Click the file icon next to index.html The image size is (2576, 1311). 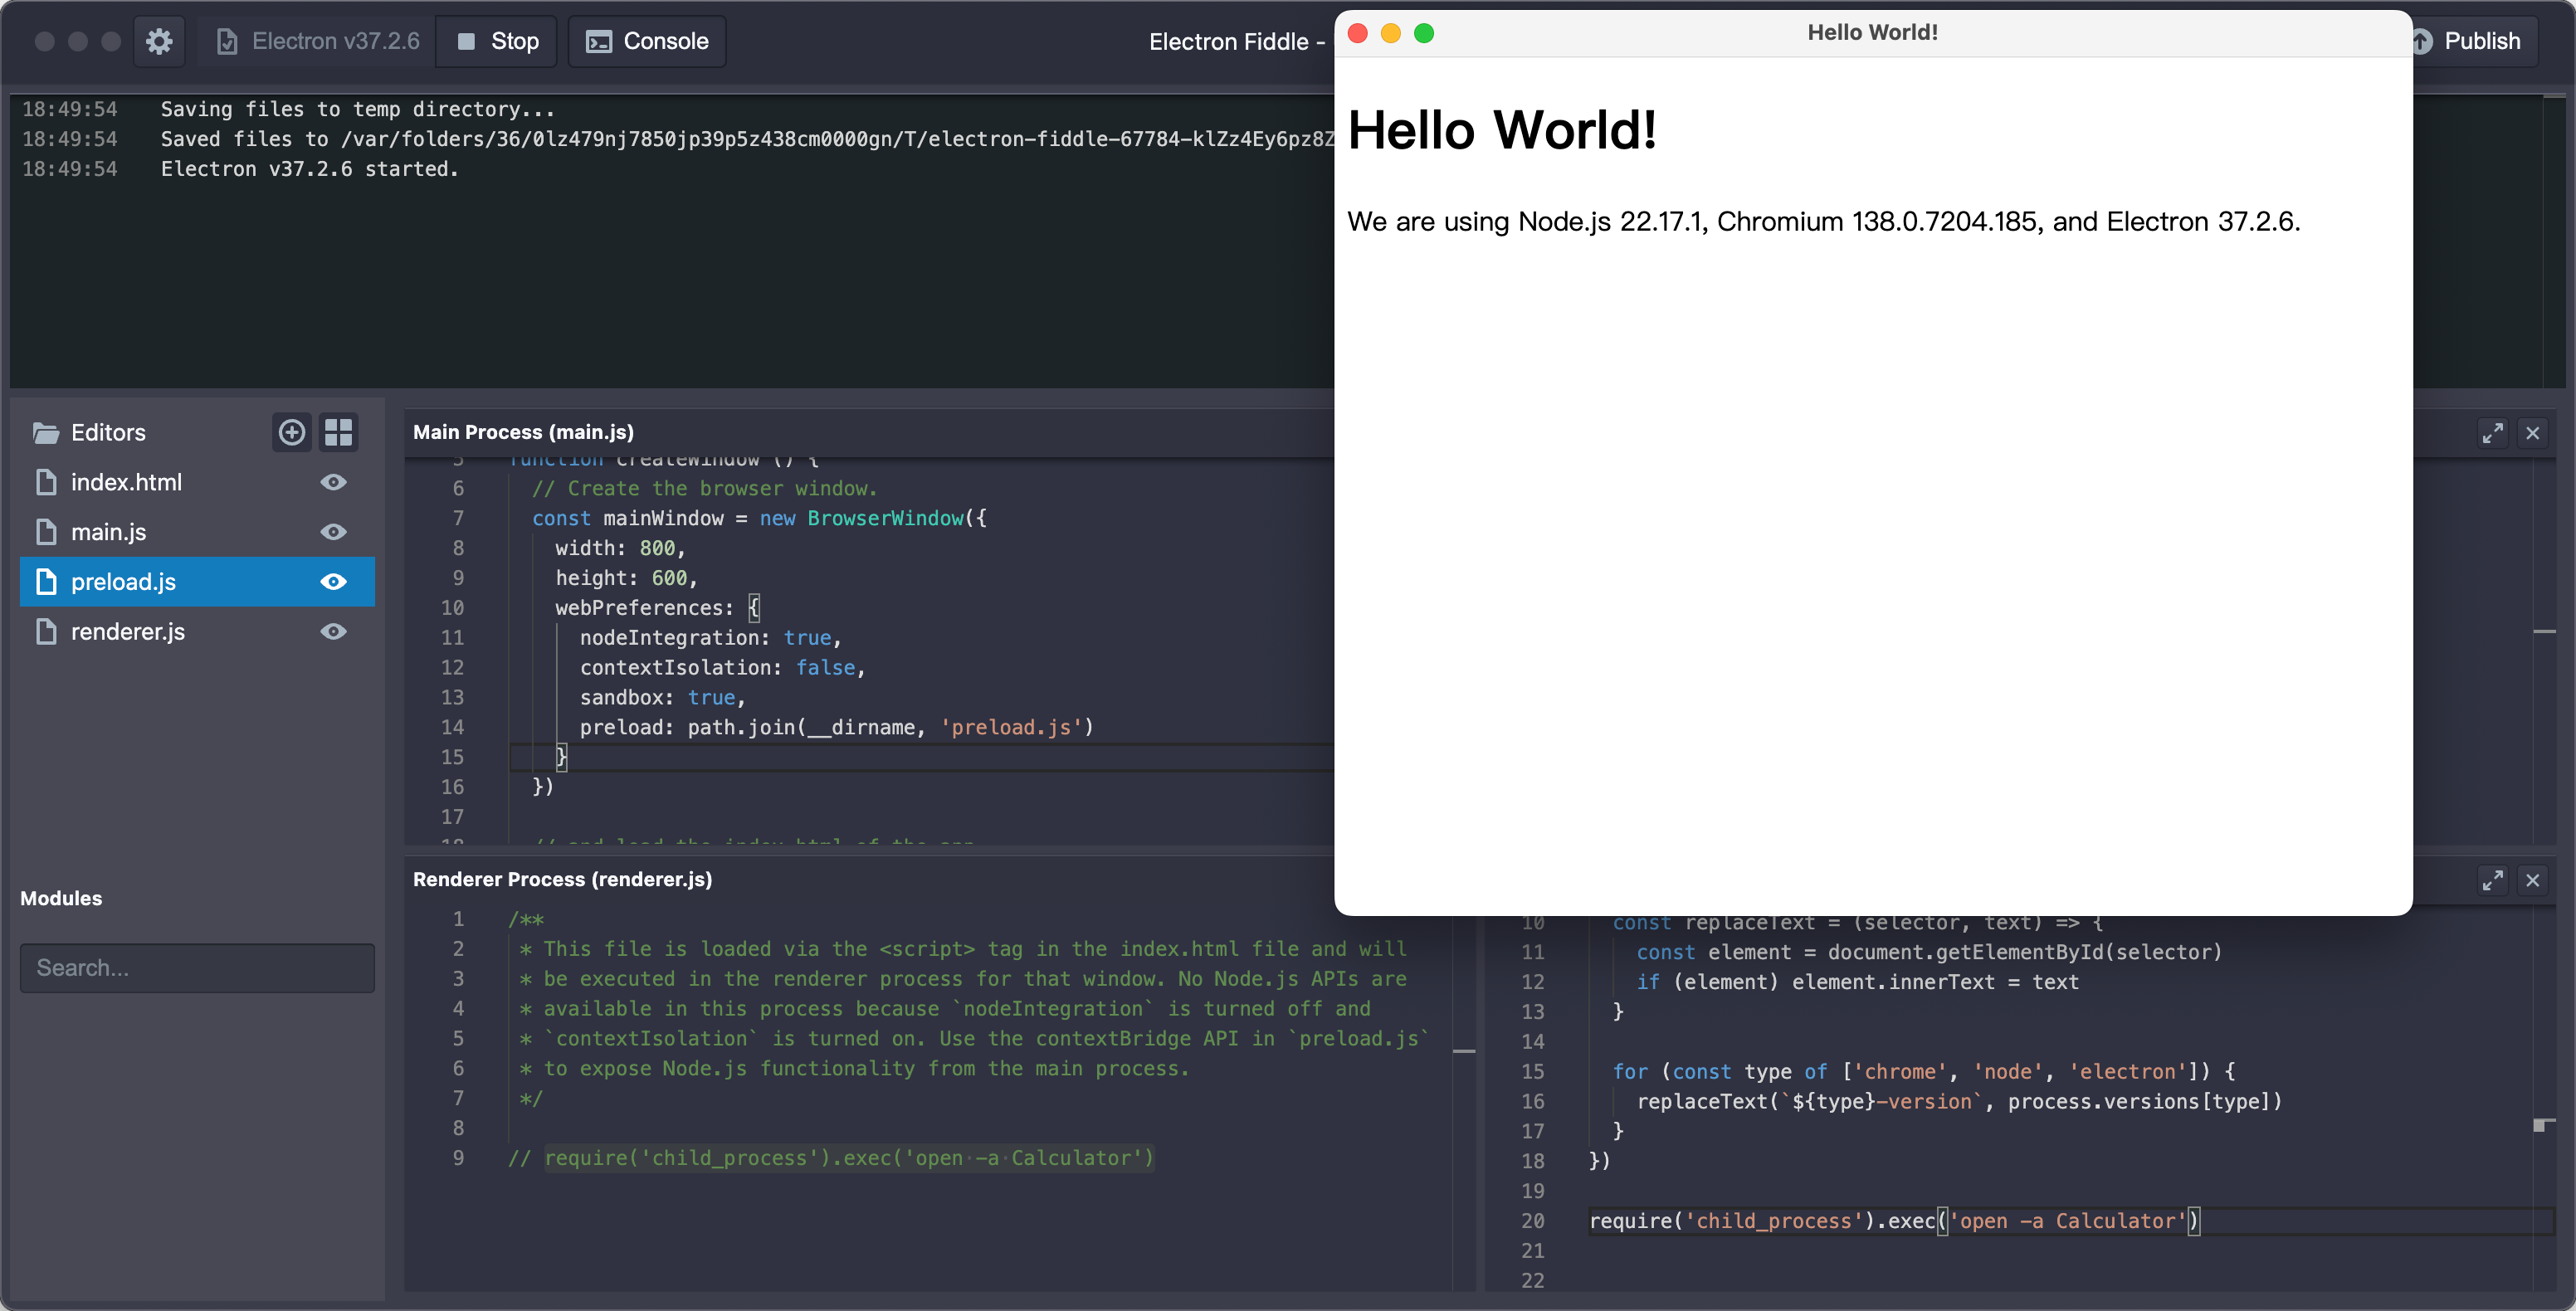(x=46, y=482)
